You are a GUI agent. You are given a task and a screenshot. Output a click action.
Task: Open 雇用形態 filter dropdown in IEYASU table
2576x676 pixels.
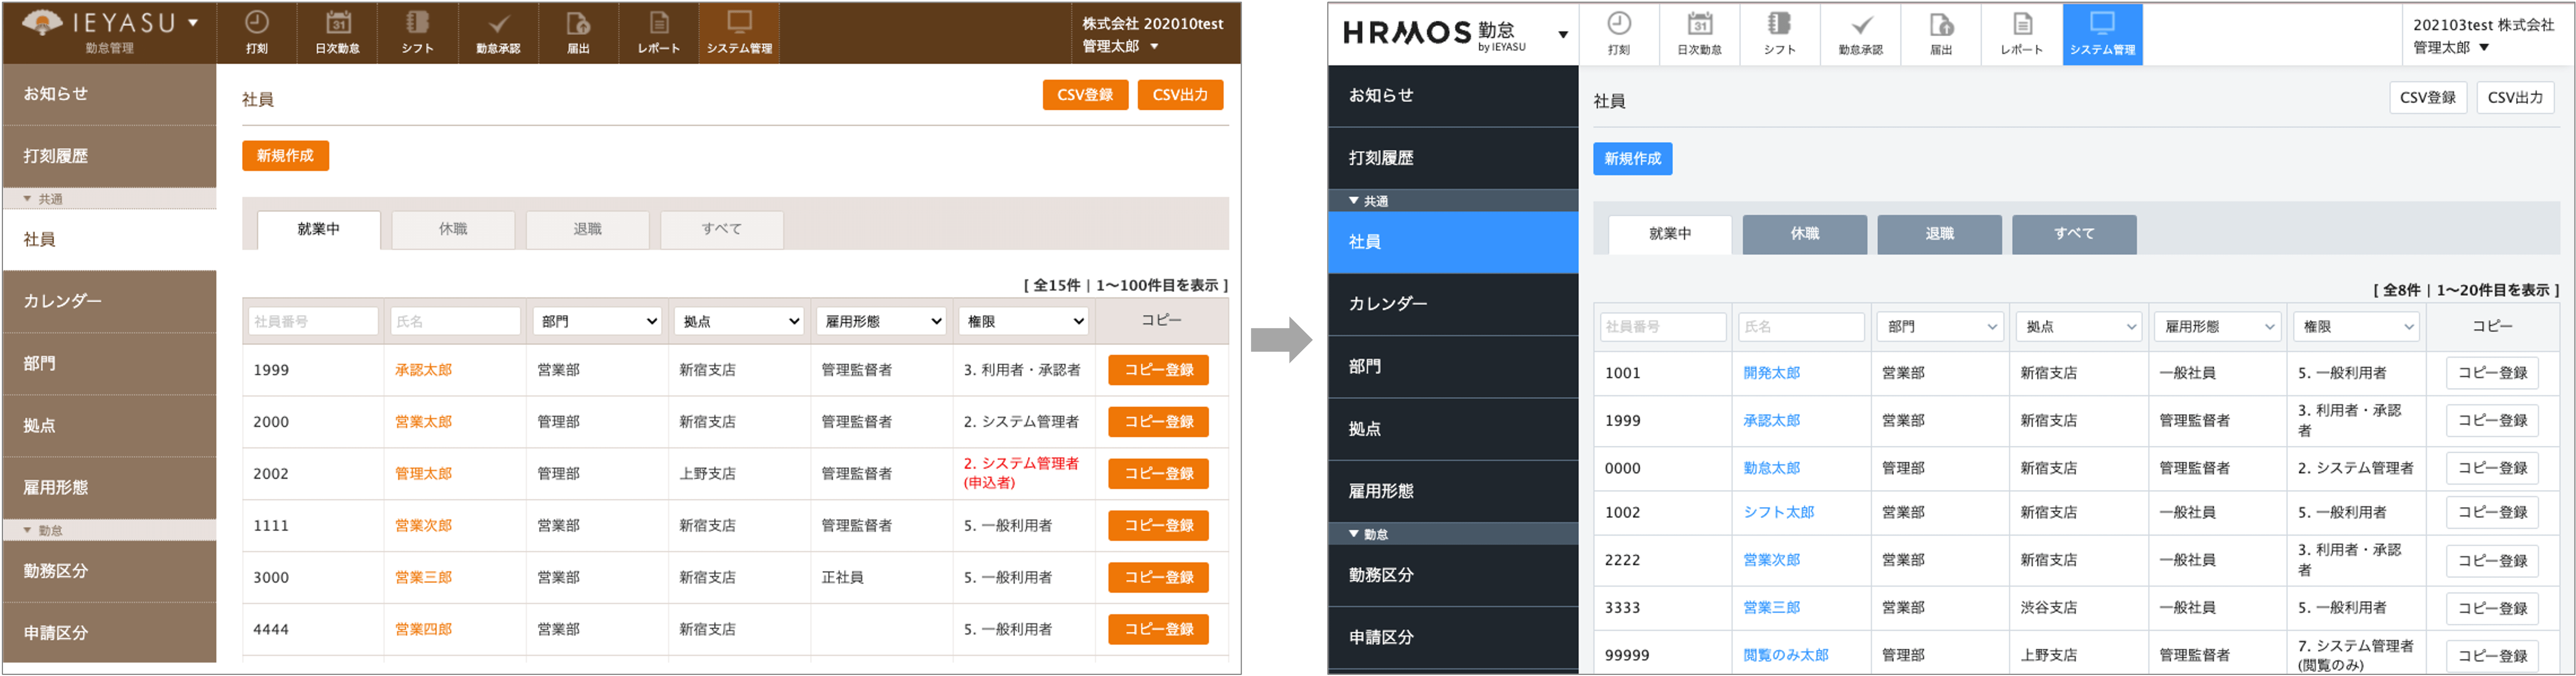pos(881,321)
